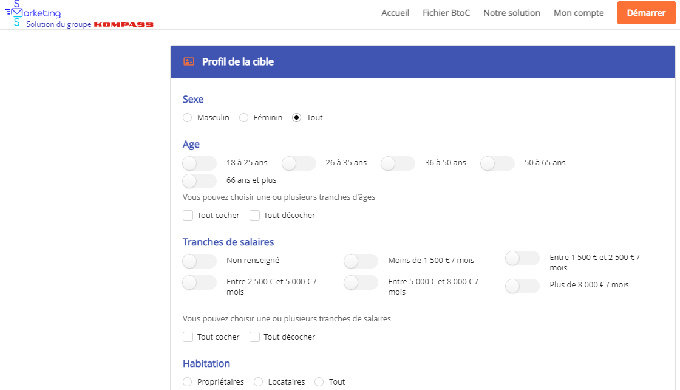This screenshot has height=390, width=680.
Task: Open Mon compte in the navigation
Action: click(579, 13)
